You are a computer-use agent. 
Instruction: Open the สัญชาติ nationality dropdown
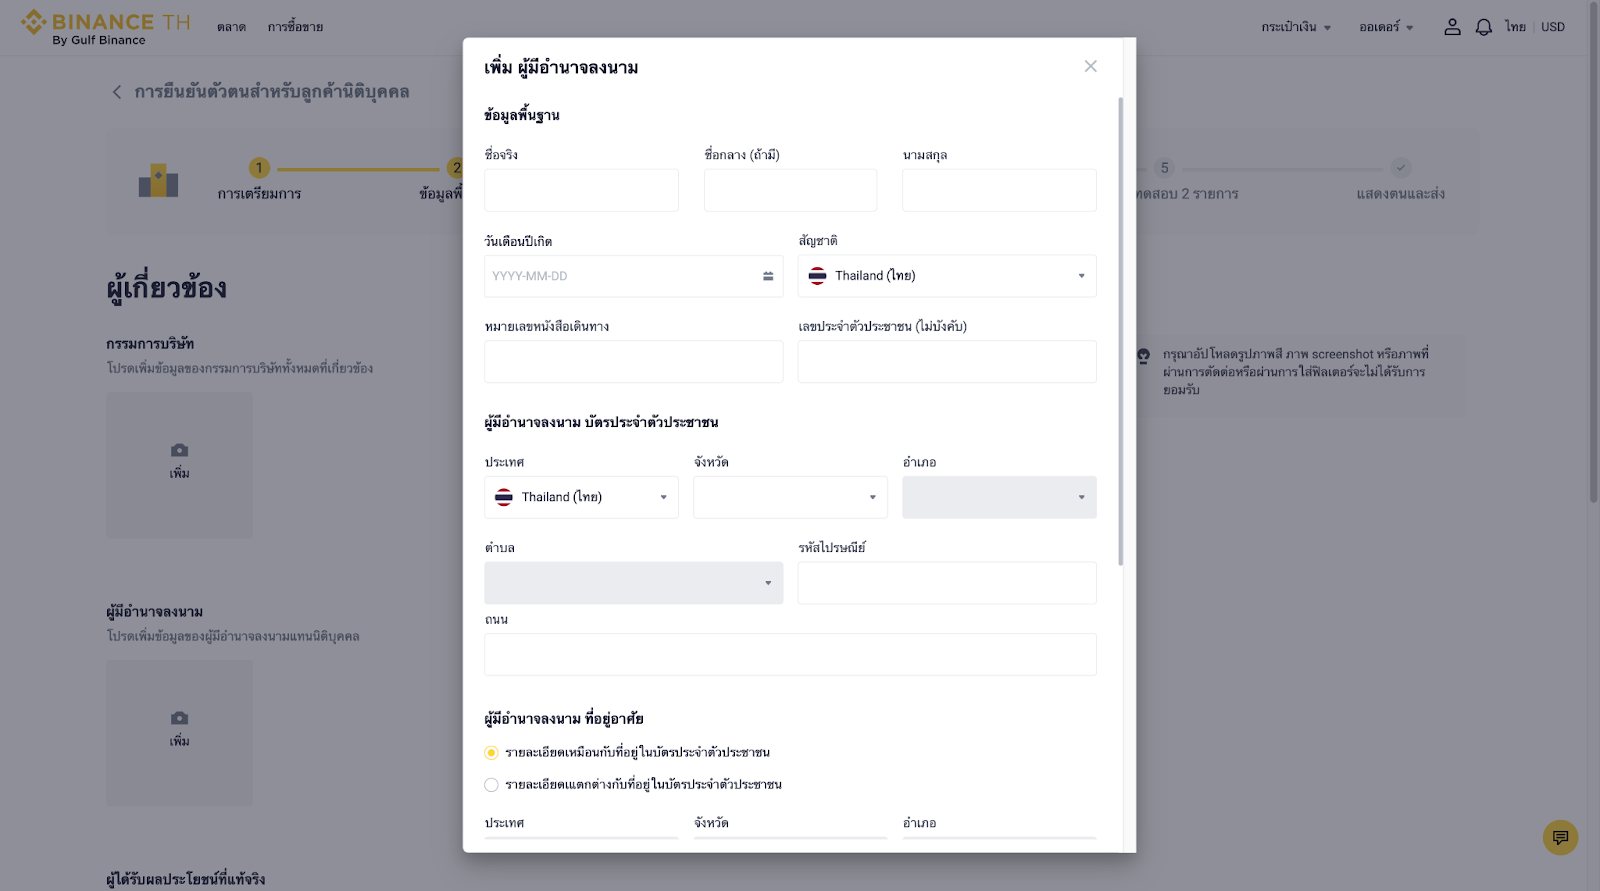pyautogui.click(x=946, y=276)
